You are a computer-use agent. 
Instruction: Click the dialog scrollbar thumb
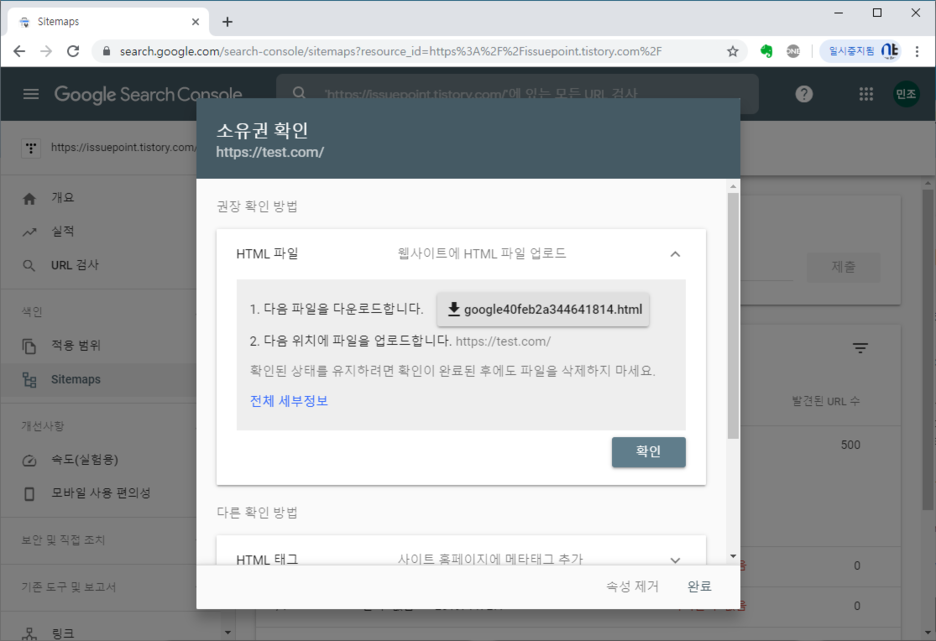pyautogui.click(x=733, y=315)
